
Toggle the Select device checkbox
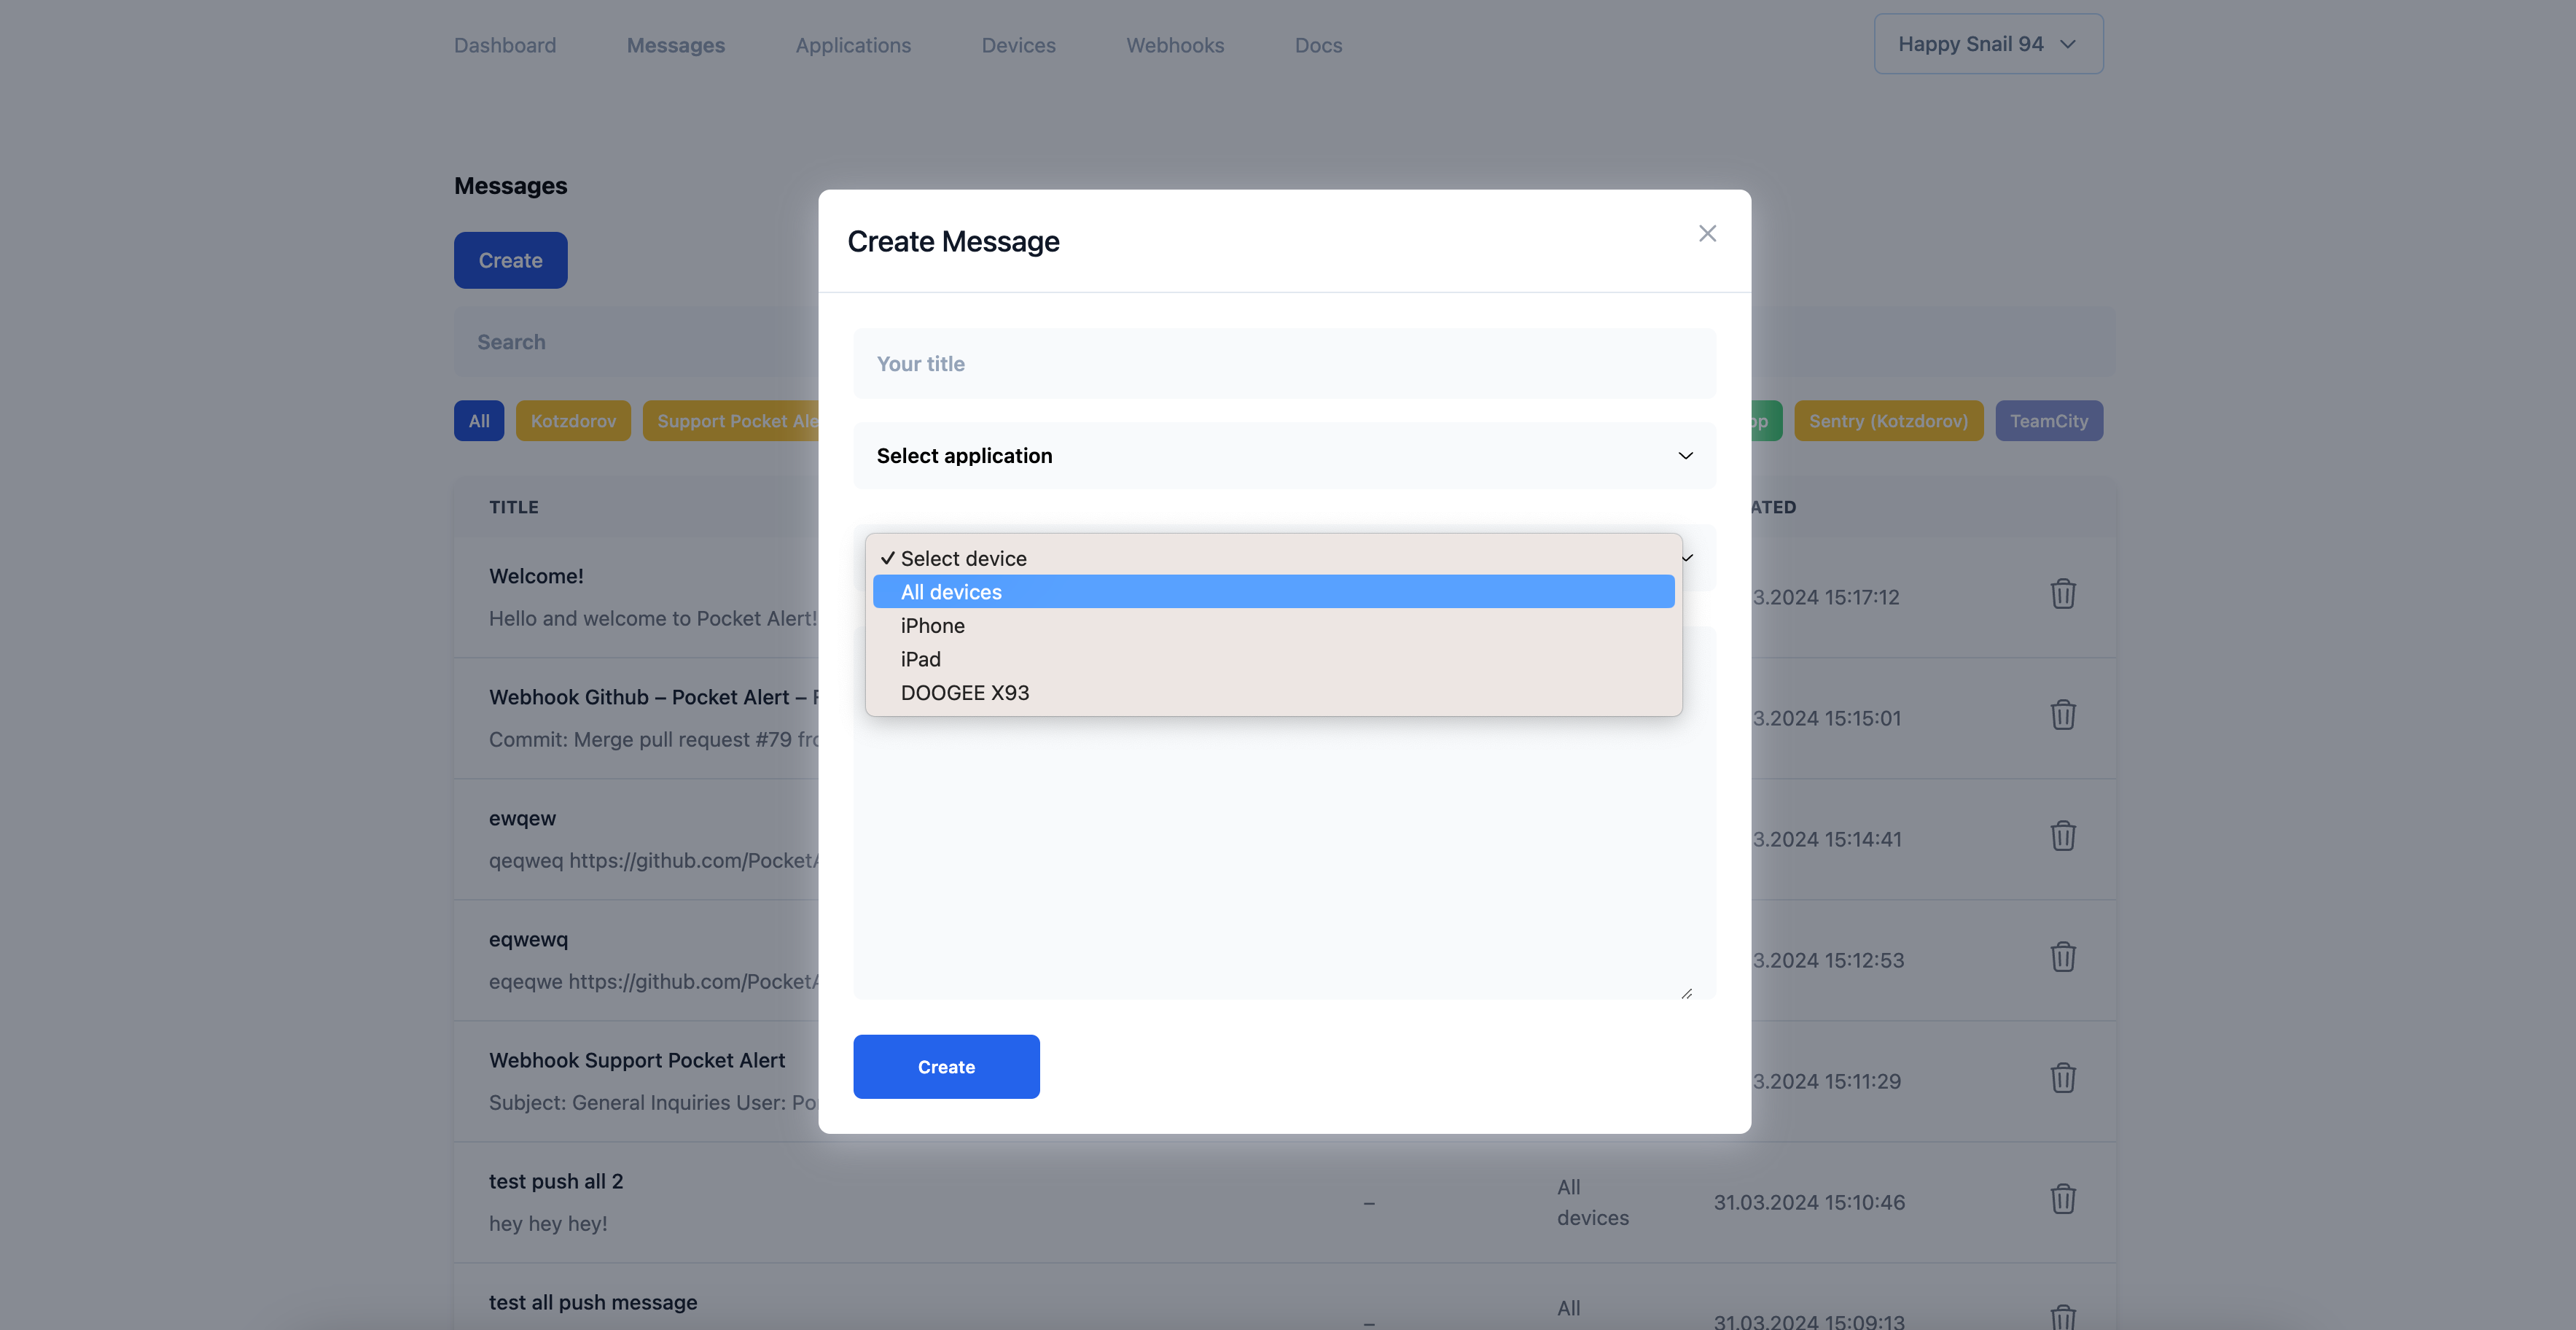883,556
